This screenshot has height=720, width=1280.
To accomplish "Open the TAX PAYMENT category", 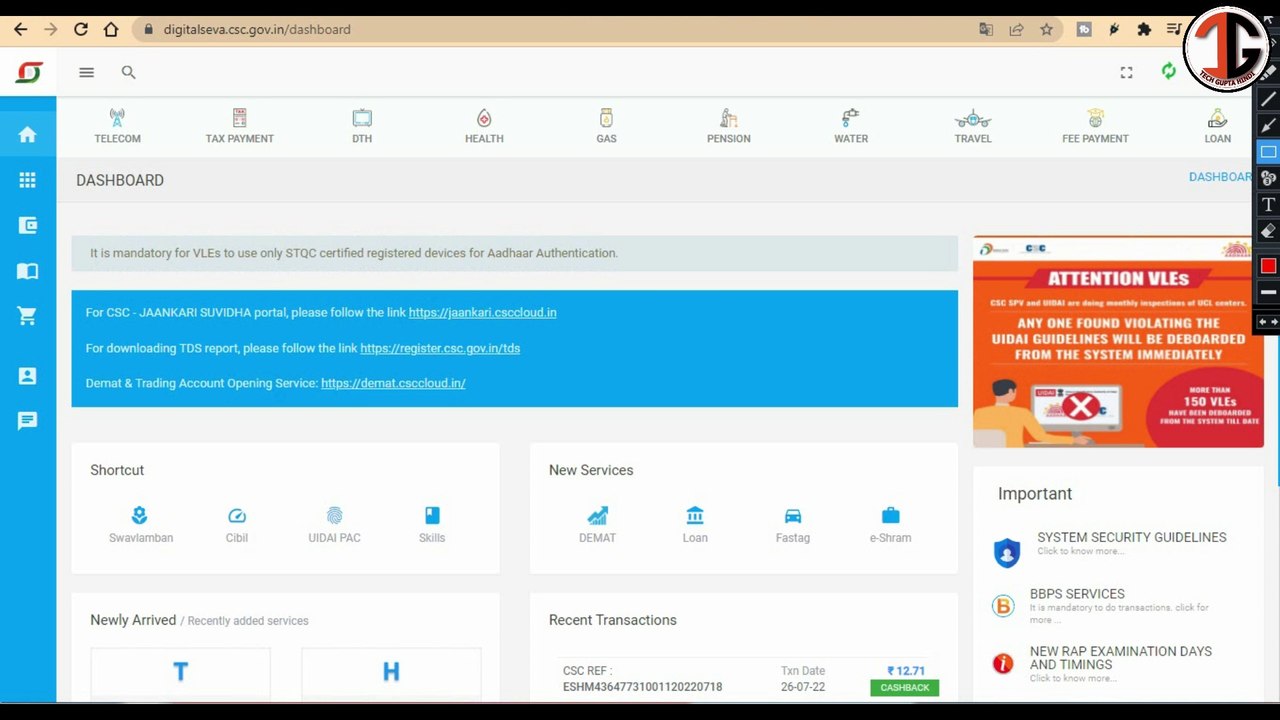I will pyautogui.click(x=239, y=126).
